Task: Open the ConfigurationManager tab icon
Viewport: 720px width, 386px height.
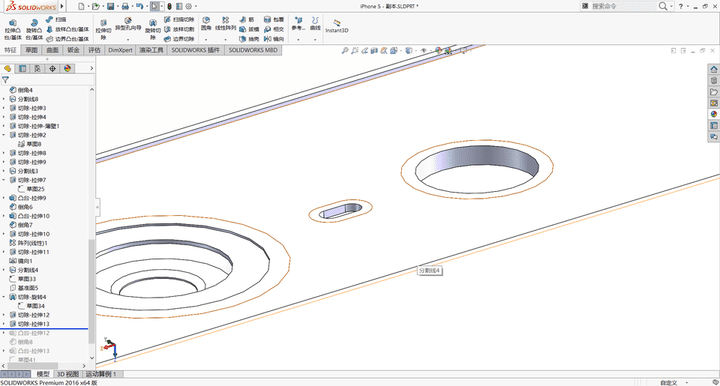Action: tap(37, 68)
